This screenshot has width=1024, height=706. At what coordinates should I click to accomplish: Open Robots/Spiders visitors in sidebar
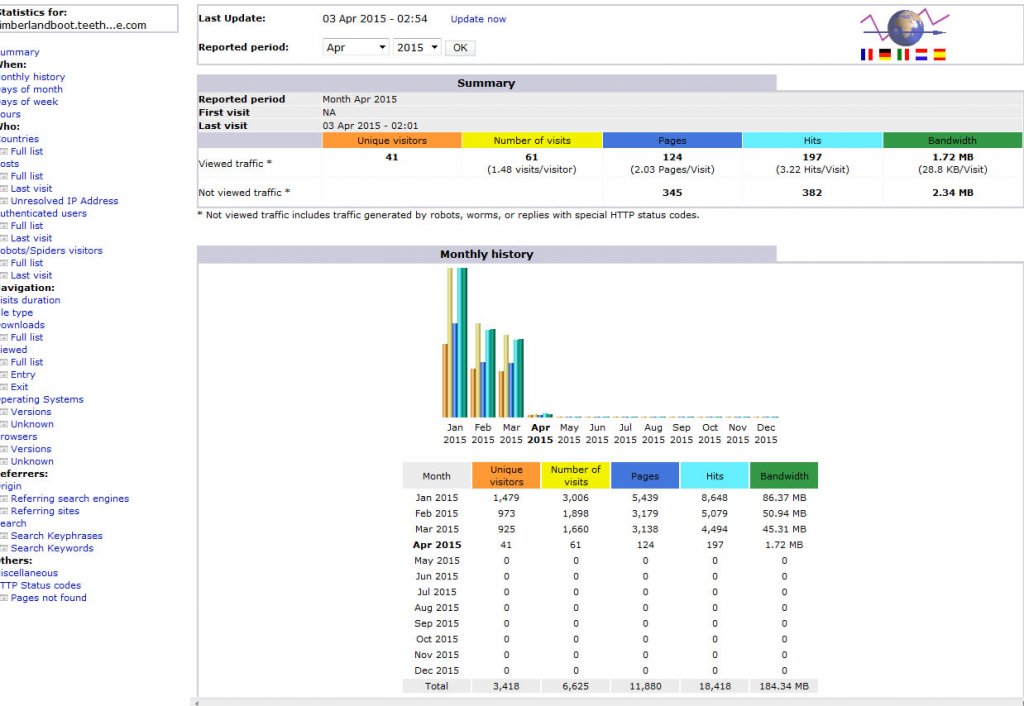[50, 251]
